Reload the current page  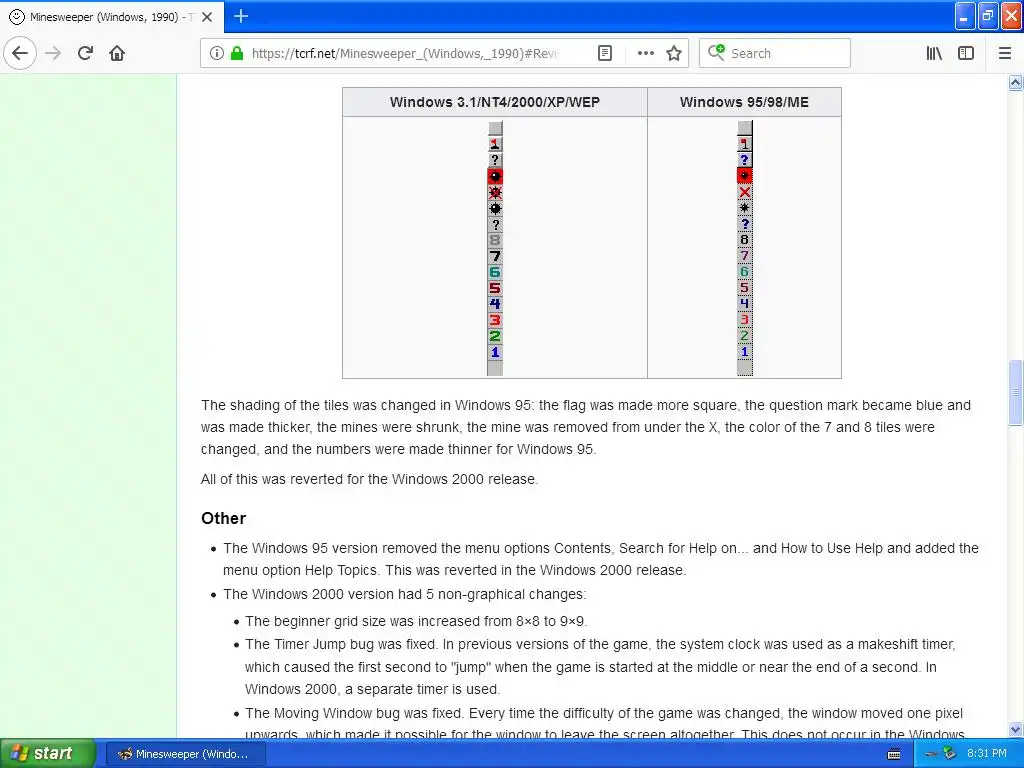tap(85, 53)
